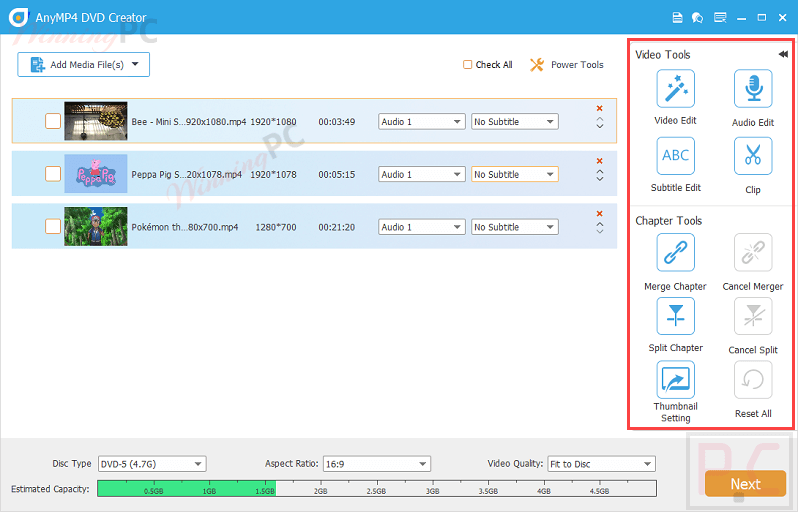Viewport: 798px width, 512px height.
Task: Click Add Media File(s) button
Action: [83, 65]
